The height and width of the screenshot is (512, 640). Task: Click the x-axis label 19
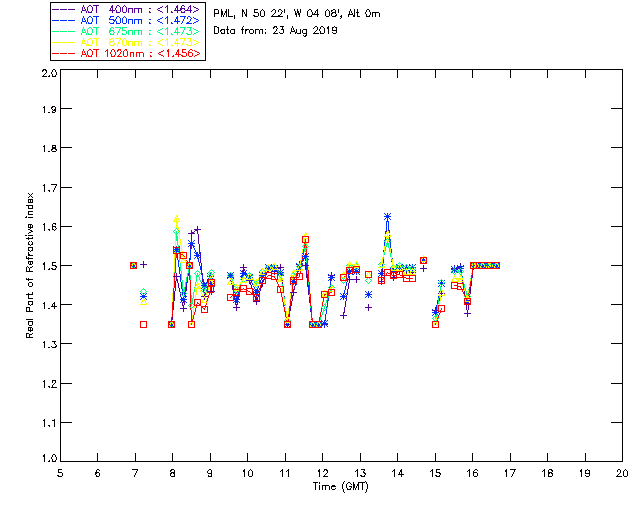click(x=585, y=473)
